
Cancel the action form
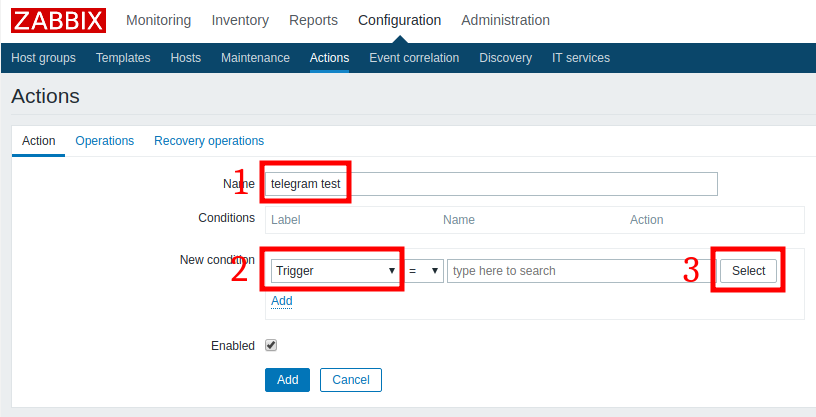351,380
